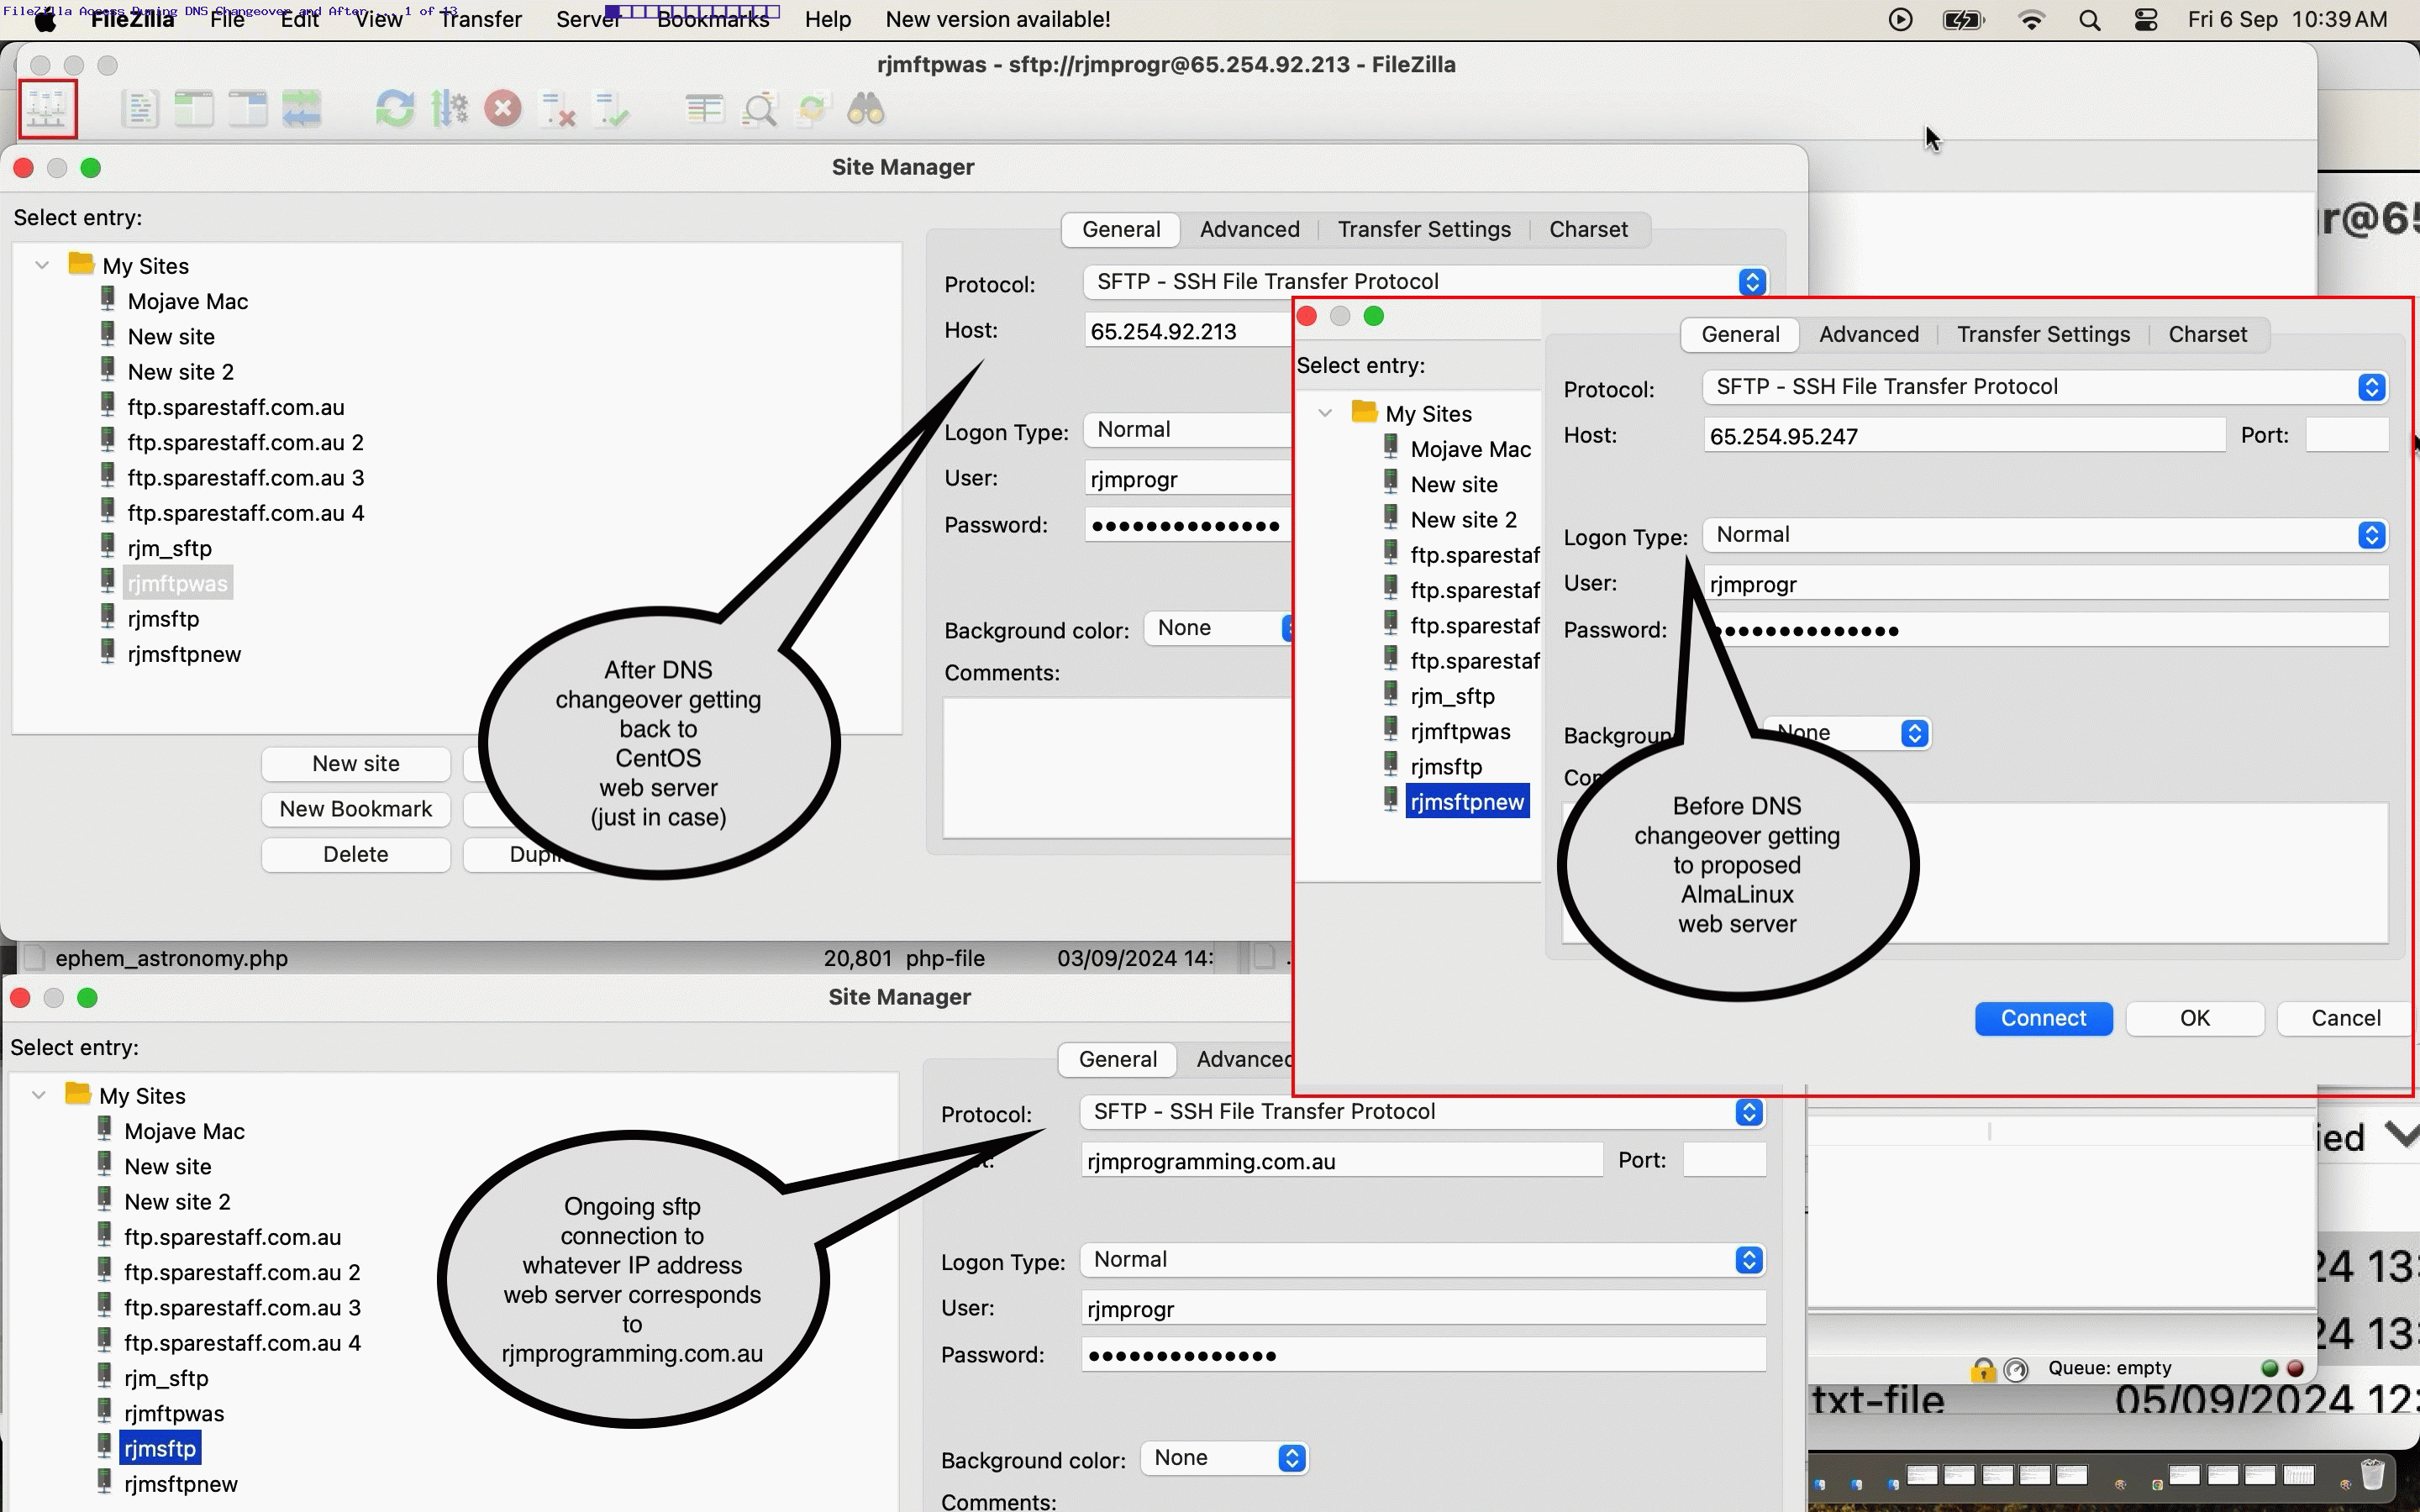Open Spotlight search in menu bar

[x=2089, y=20]
